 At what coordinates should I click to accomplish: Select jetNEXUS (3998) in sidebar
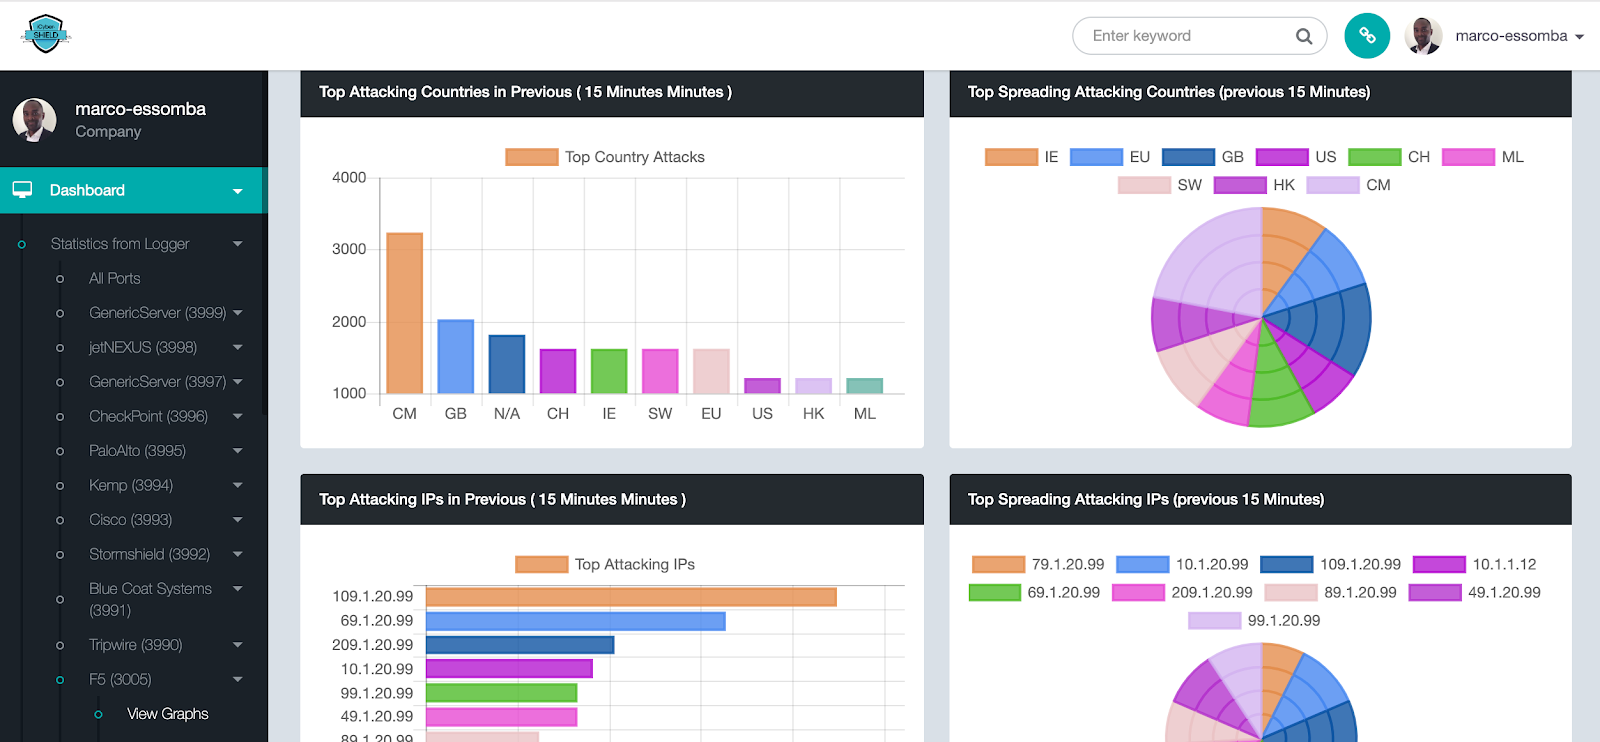143,347
